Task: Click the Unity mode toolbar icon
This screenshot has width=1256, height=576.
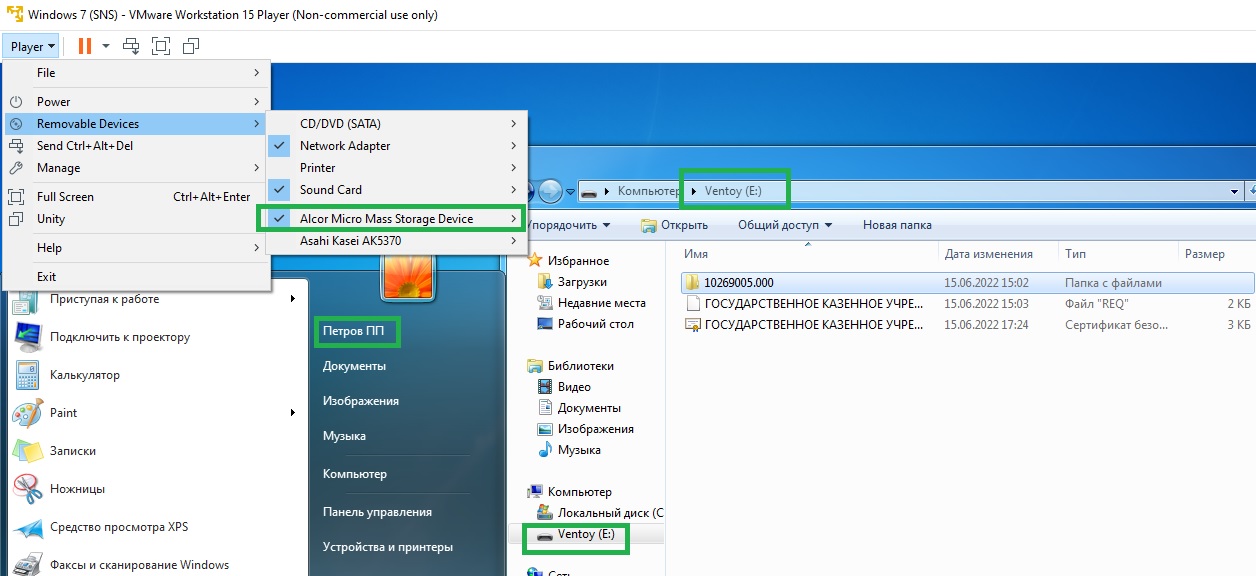Action: pos(191,46)
